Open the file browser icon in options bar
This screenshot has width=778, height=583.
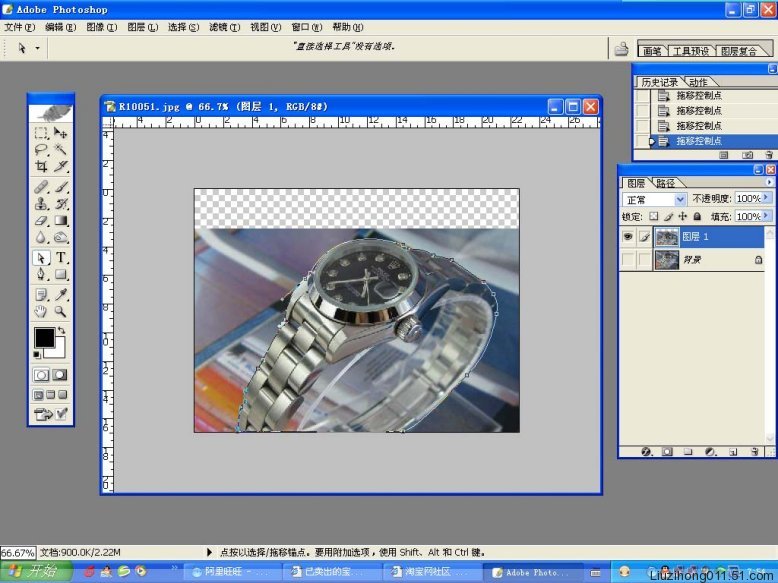click(x=621, y=49)
